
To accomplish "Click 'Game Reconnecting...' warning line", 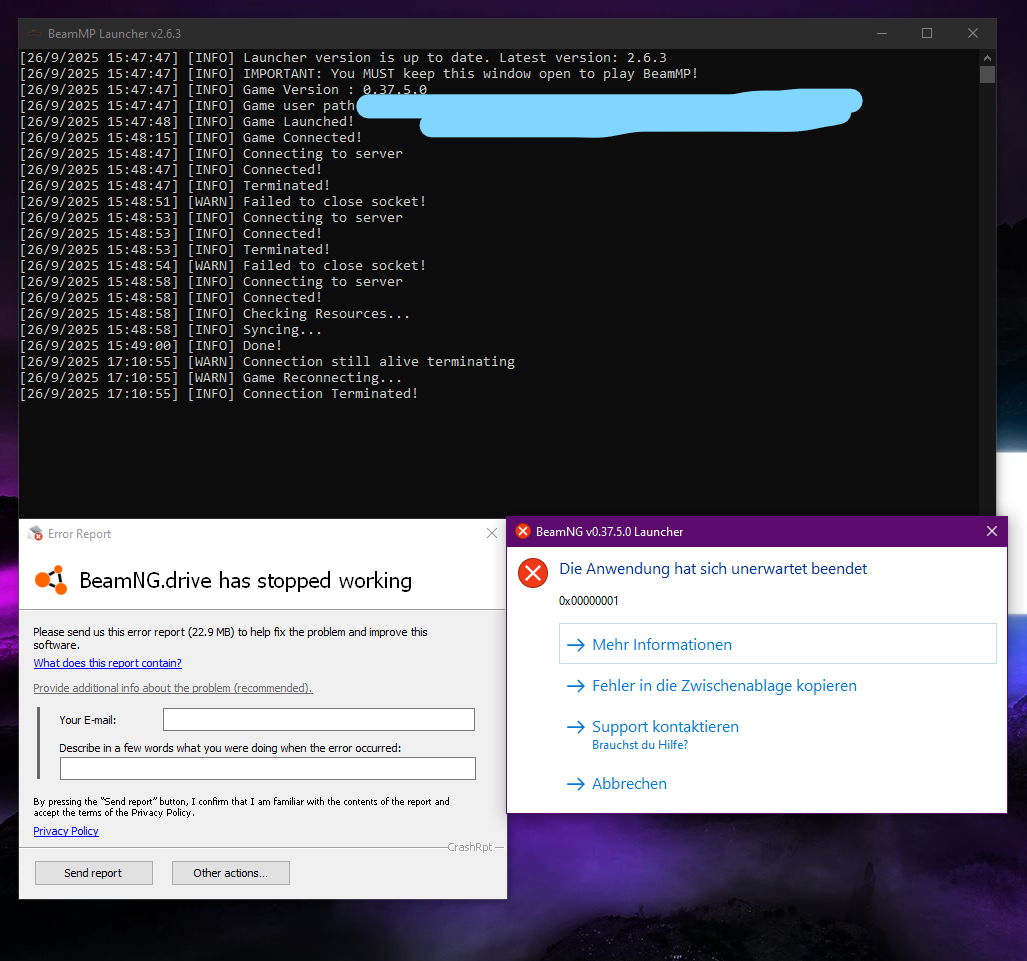I will [x=211, y=378].
